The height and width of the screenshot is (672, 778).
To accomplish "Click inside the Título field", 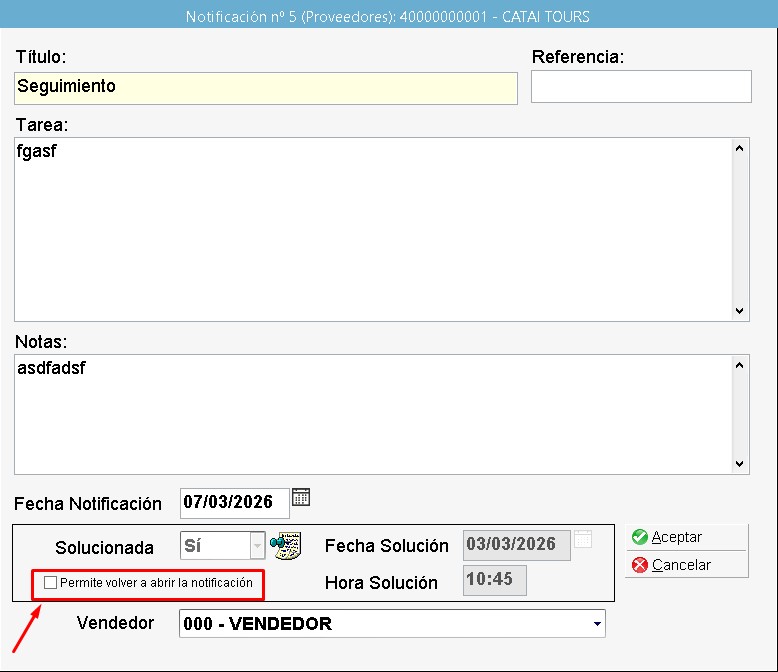I will point(266,88).
